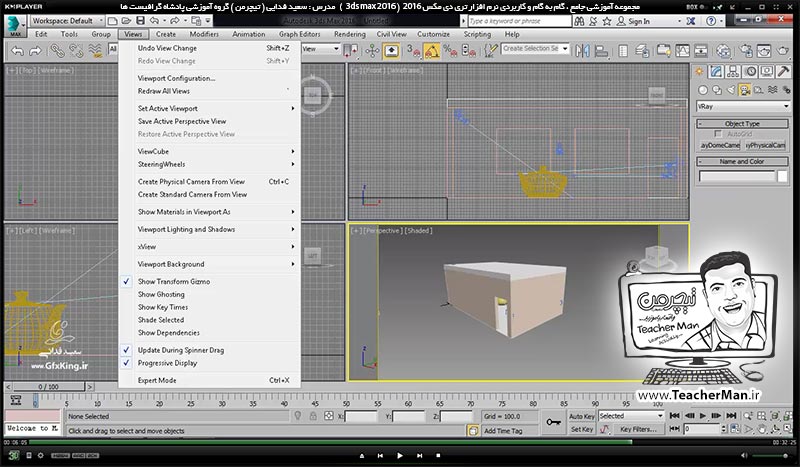The width and height of the screenshot is (800, 467).
Task: Click the Redo arrow on main toolbar
Action: [x=35, y=51]
